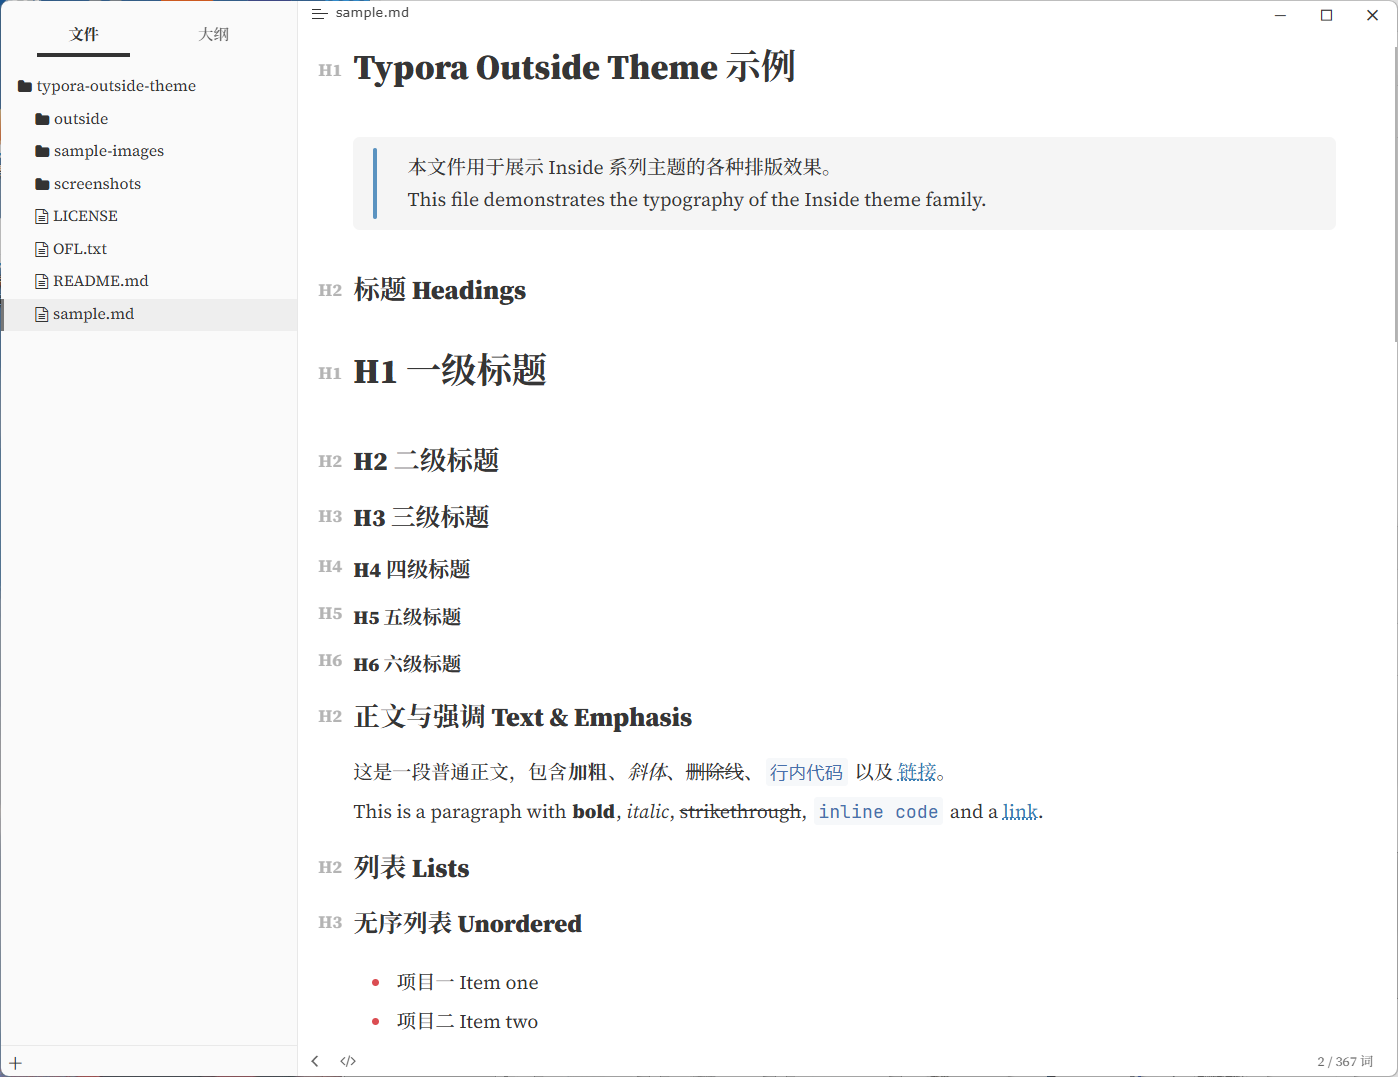Viewport: 1398px width, 1077px height.
Task: Collapse sidebar with bottom left chevron icon
Action: pyautogui.click(x=315, y=1061)
